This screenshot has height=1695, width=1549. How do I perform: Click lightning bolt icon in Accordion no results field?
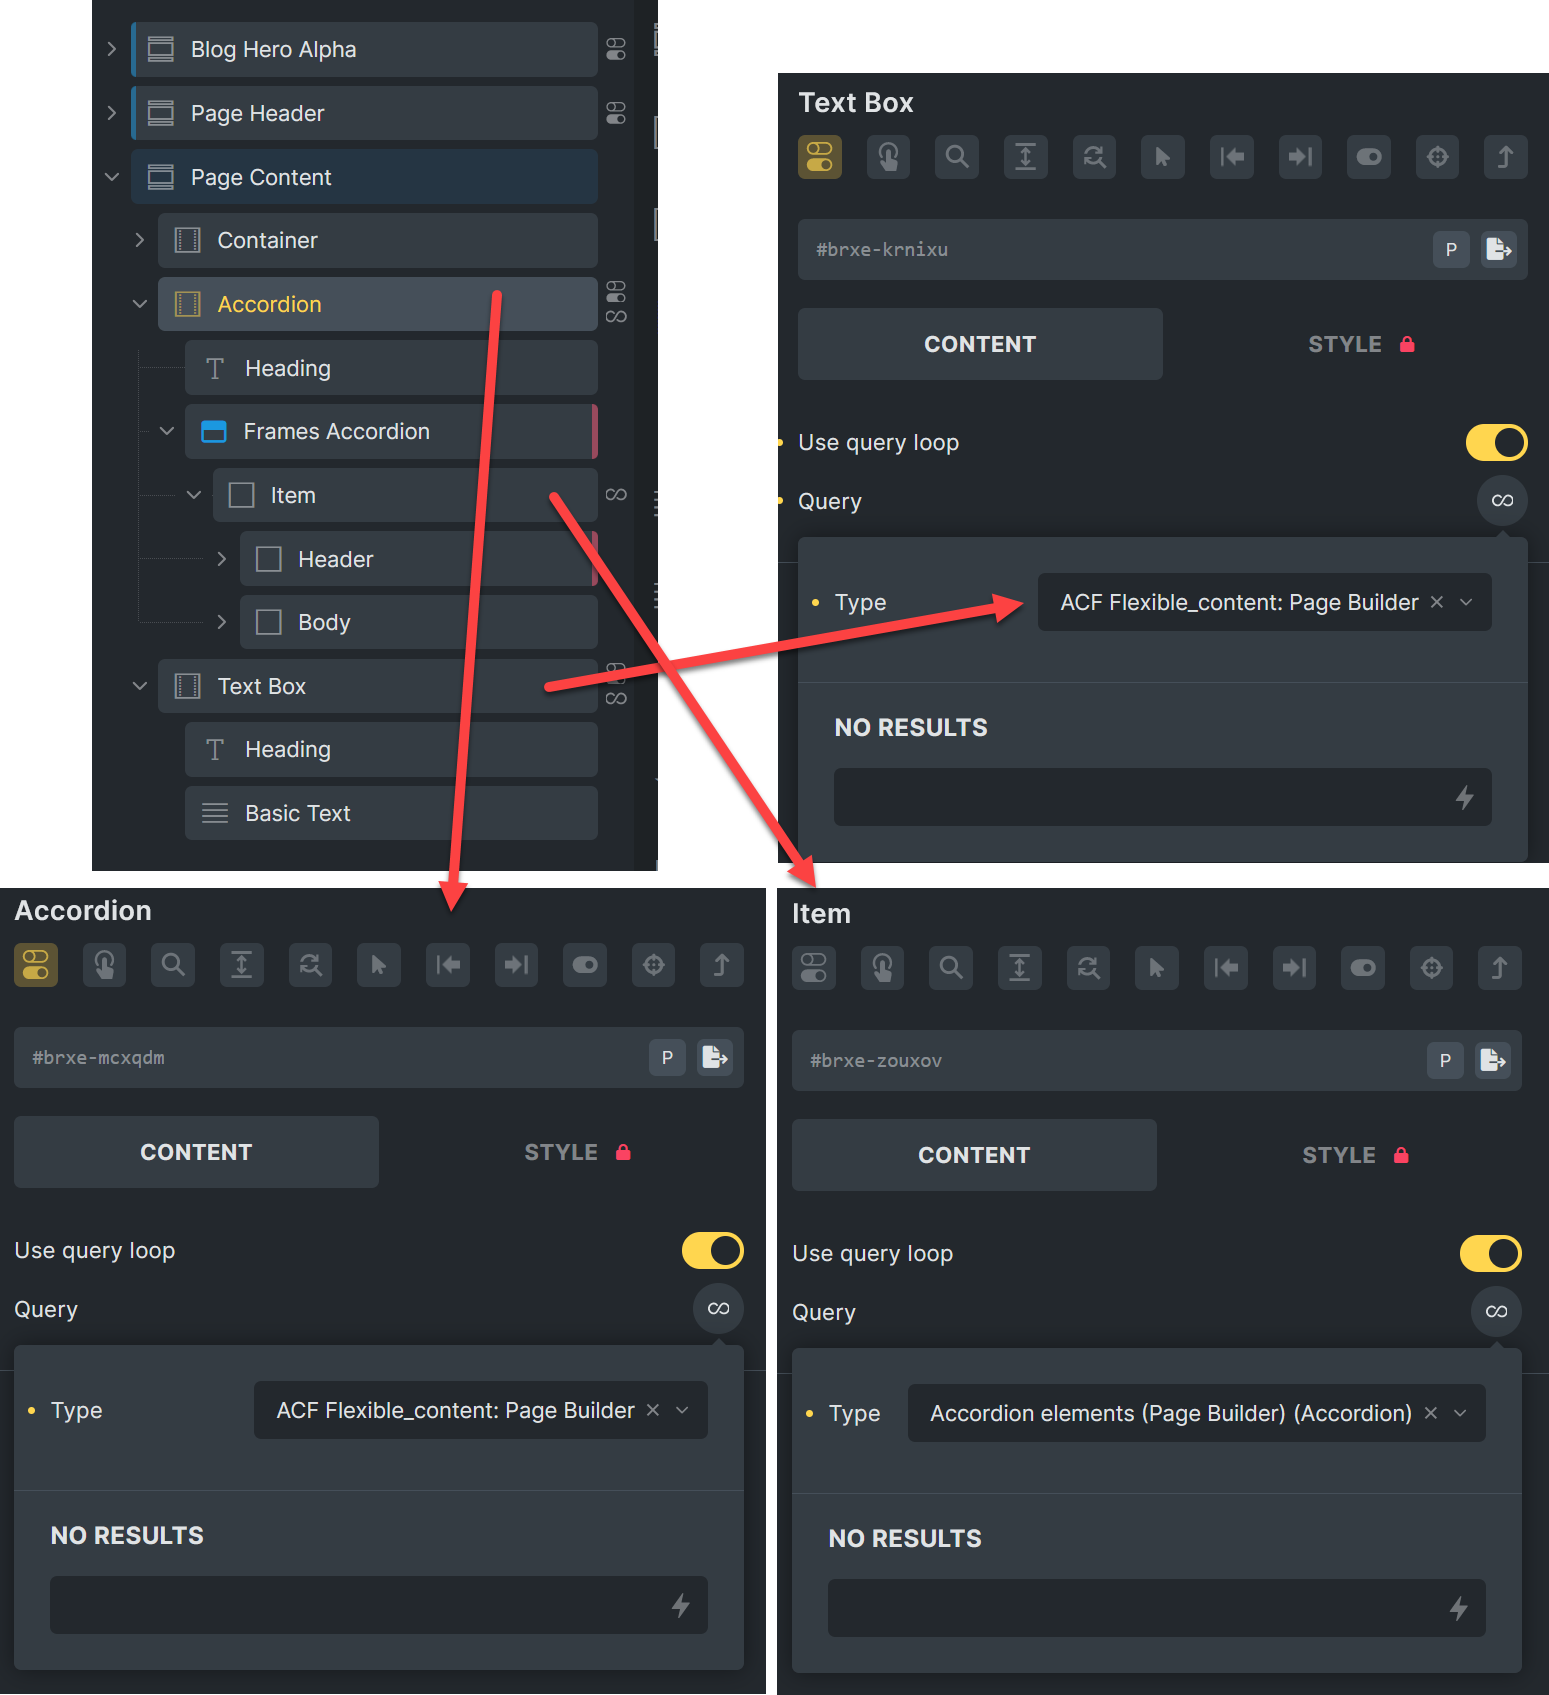tap(680, 1605)
